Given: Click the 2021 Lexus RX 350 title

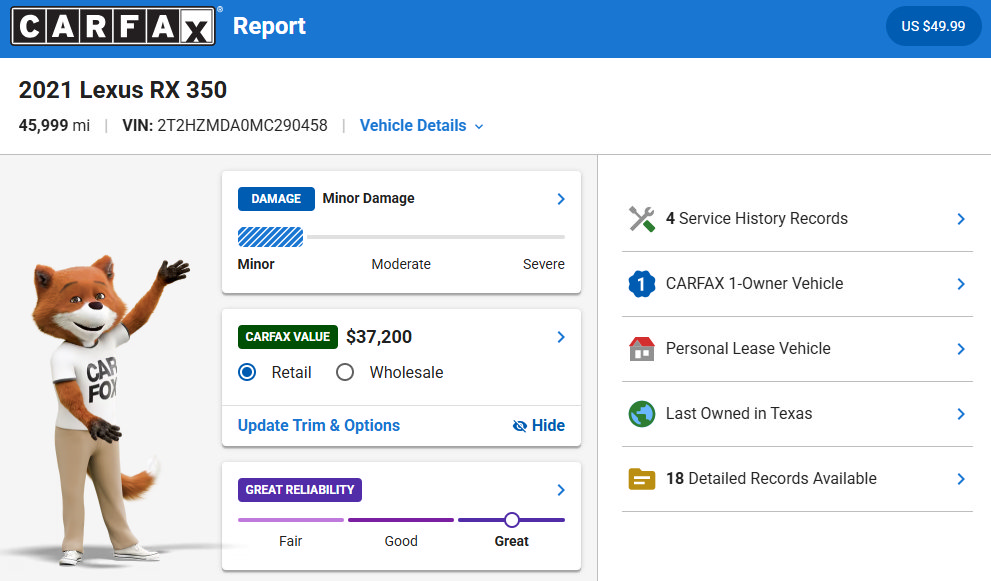Looking at the screenshot, I should click(123, 90).
